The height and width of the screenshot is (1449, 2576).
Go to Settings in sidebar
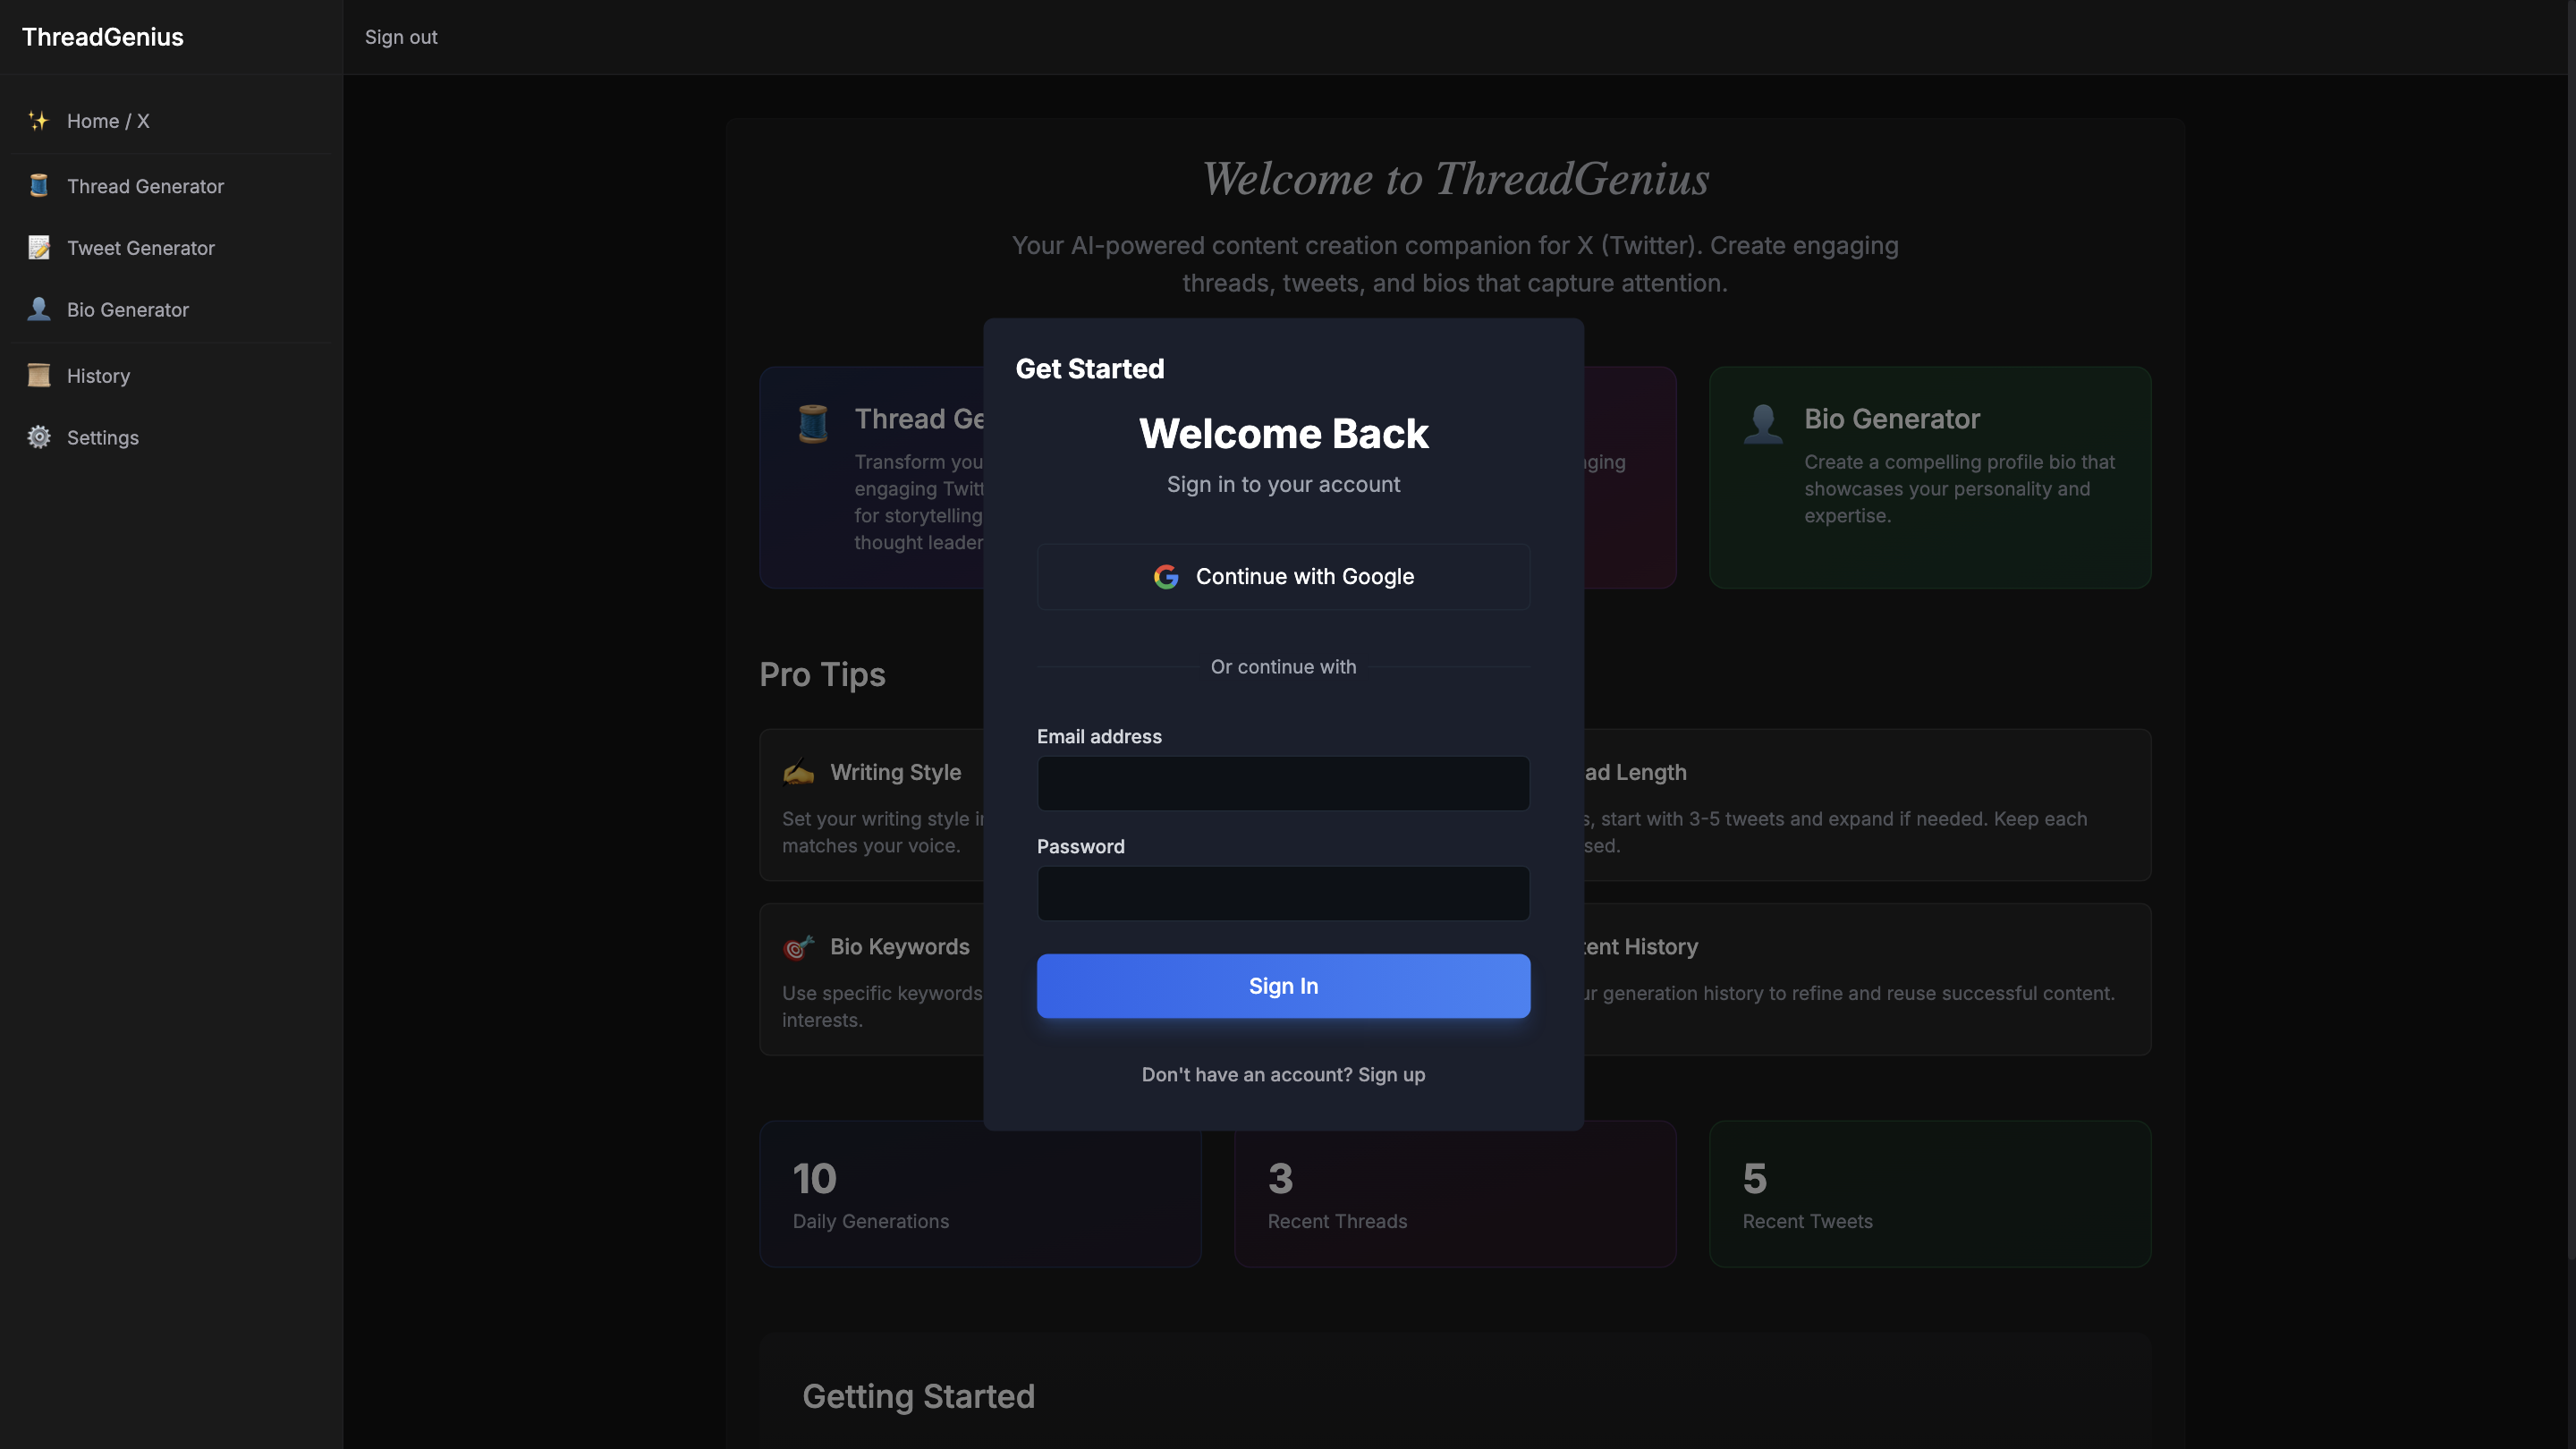click(x=102, y=437)
